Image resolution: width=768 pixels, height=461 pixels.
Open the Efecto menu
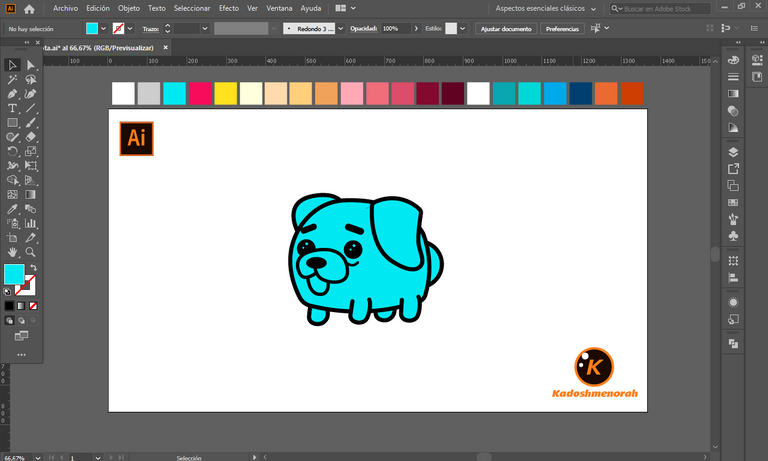(x=229, y=8)
